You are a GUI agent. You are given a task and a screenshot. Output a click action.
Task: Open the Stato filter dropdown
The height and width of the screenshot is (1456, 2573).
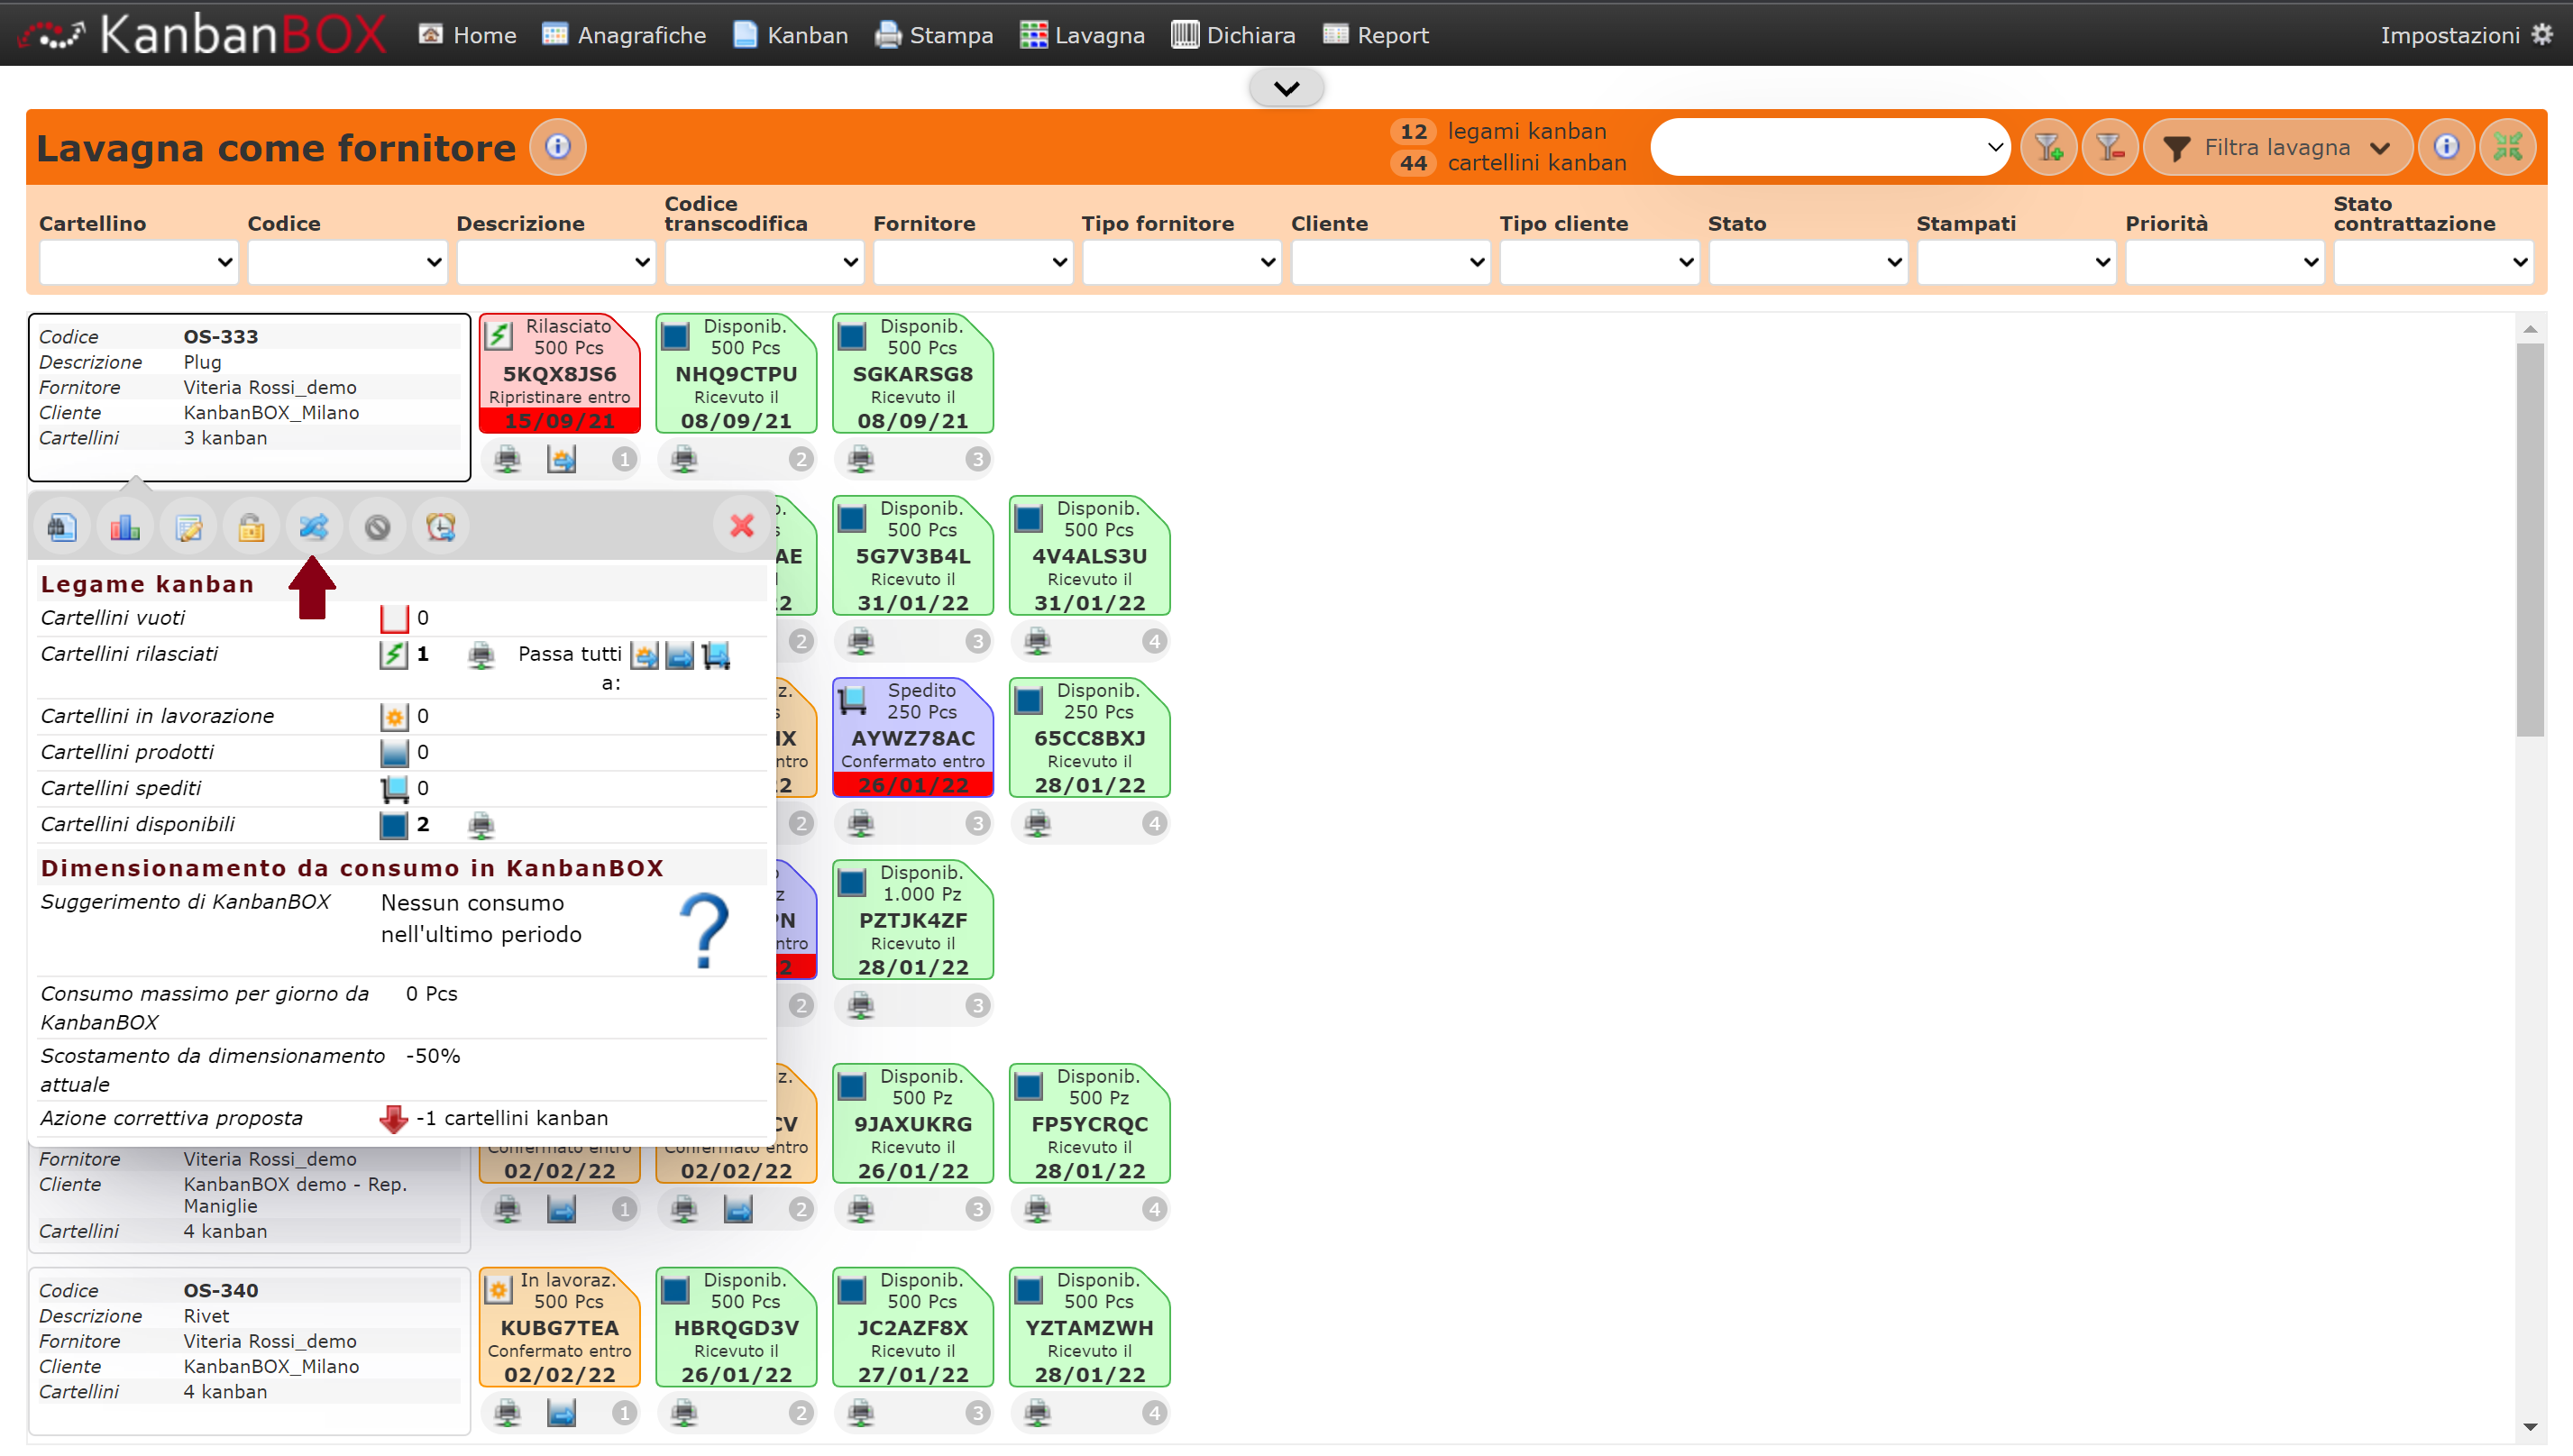[x=1807, y=262]
